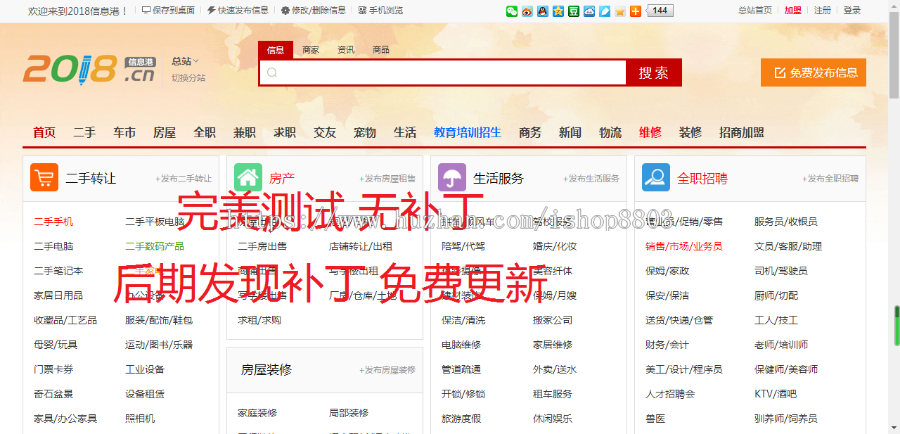
Task: Click the green house 房产 icon
Action: tap(248, 177)
